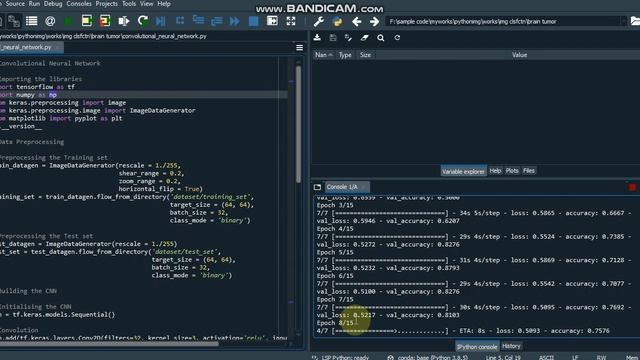Screen dimensions: 640x360
Task: Re-run the last script
Action: point(142,21)
